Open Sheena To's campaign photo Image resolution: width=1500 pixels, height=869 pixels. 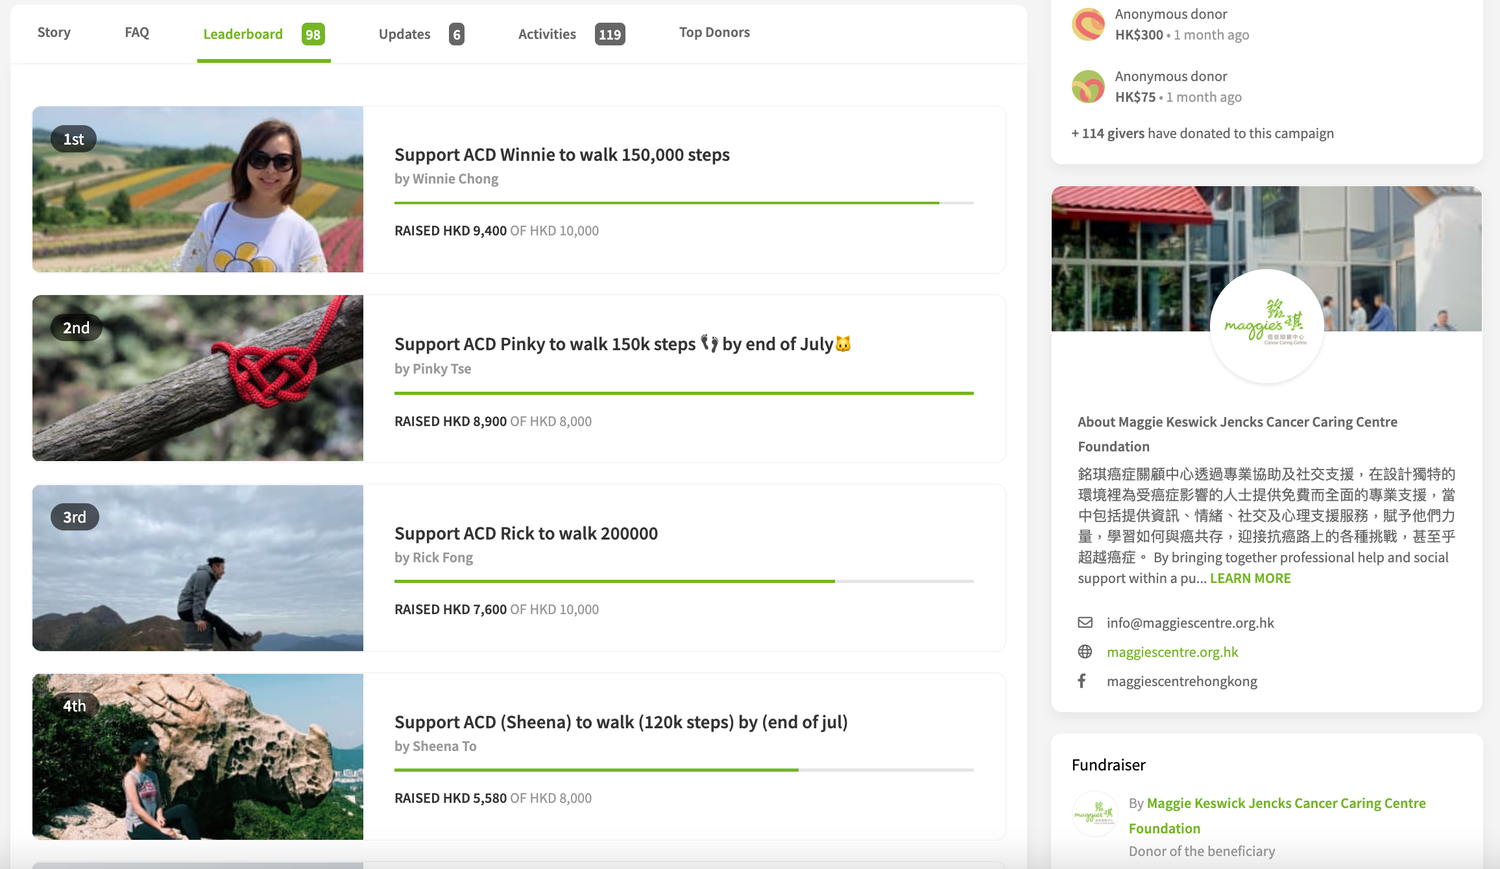198,756
